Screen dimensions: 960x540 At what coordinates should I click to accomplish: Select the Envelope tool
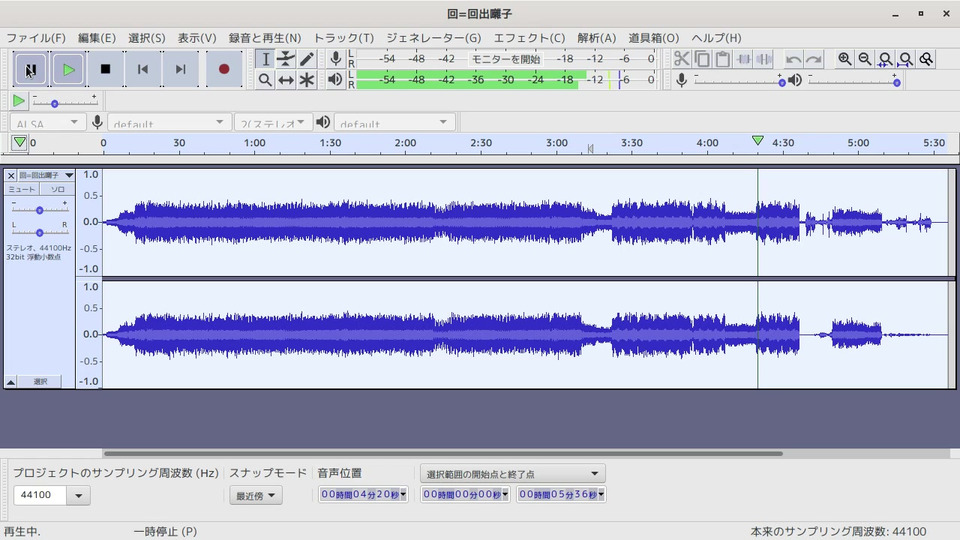click(x=286, y=59)
